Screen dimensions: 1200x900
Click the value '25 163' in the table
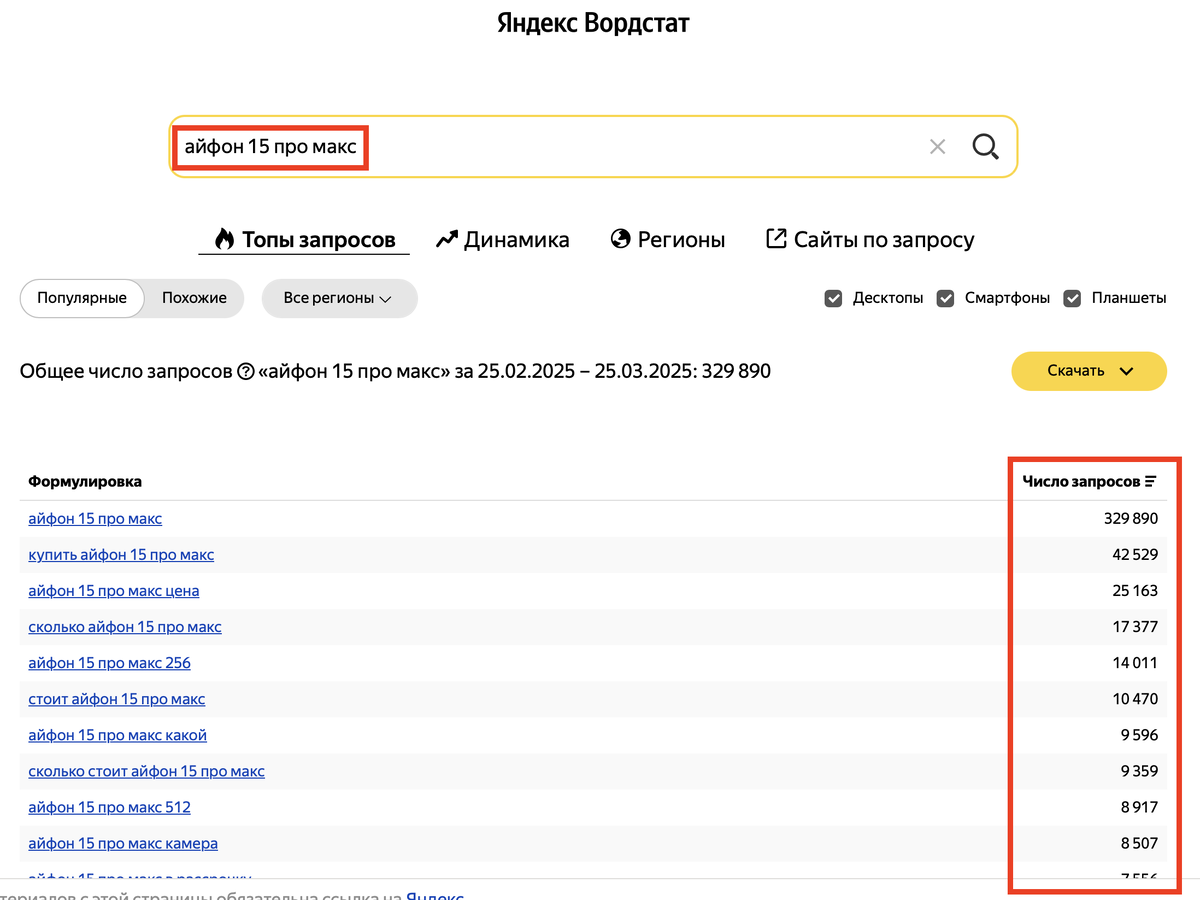tap(1135, 591)
